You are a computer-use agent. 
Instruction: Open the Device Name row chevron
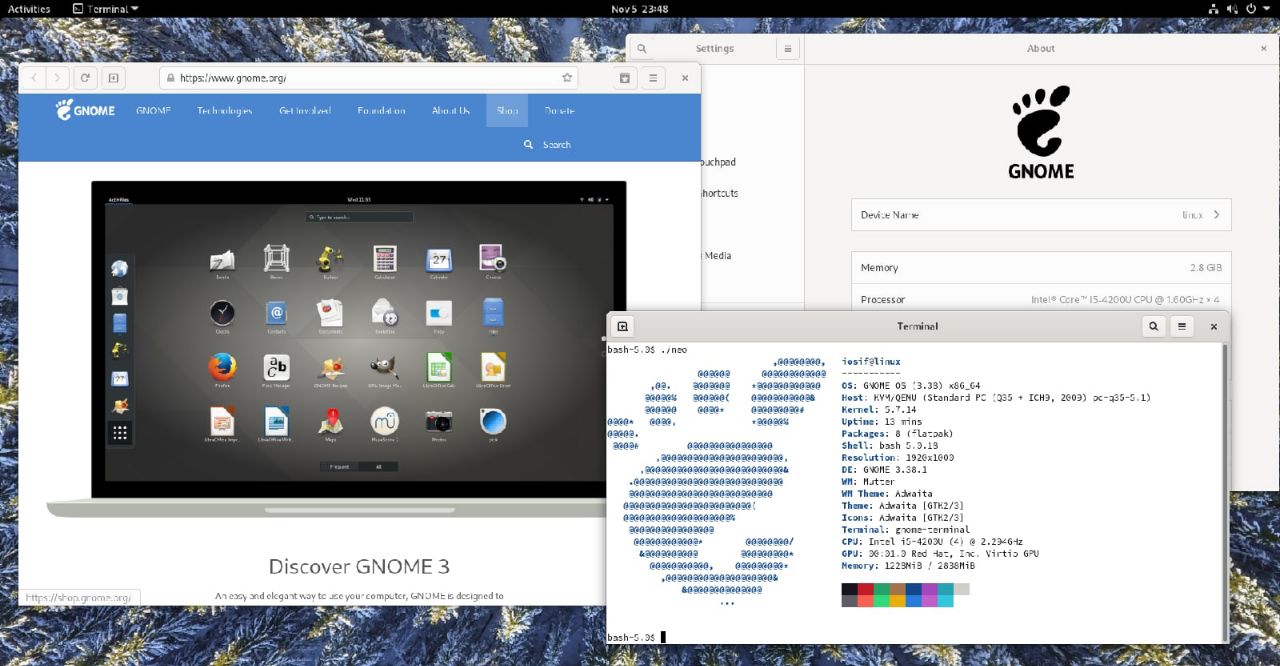click(x=1216, y=215)
